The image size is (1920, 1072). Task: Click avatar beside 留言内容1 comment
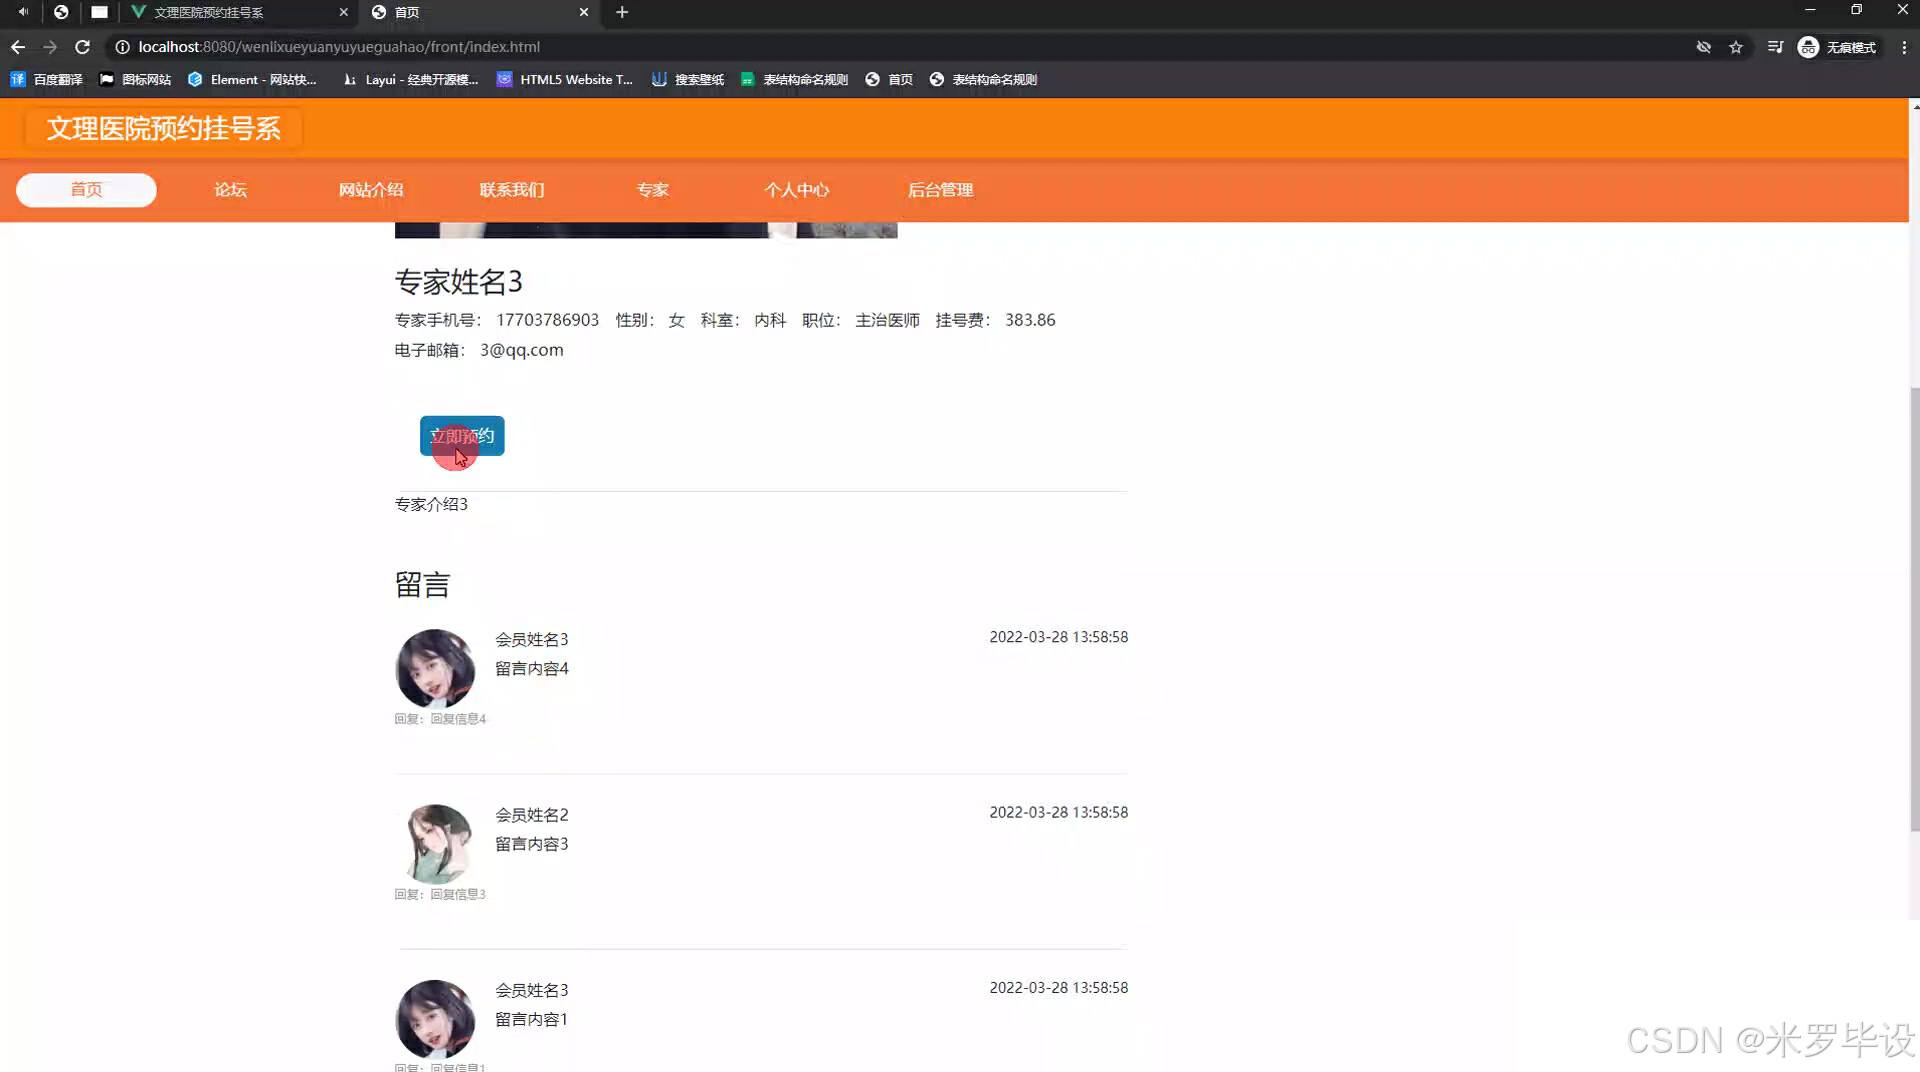click(x=435, y=1019)
